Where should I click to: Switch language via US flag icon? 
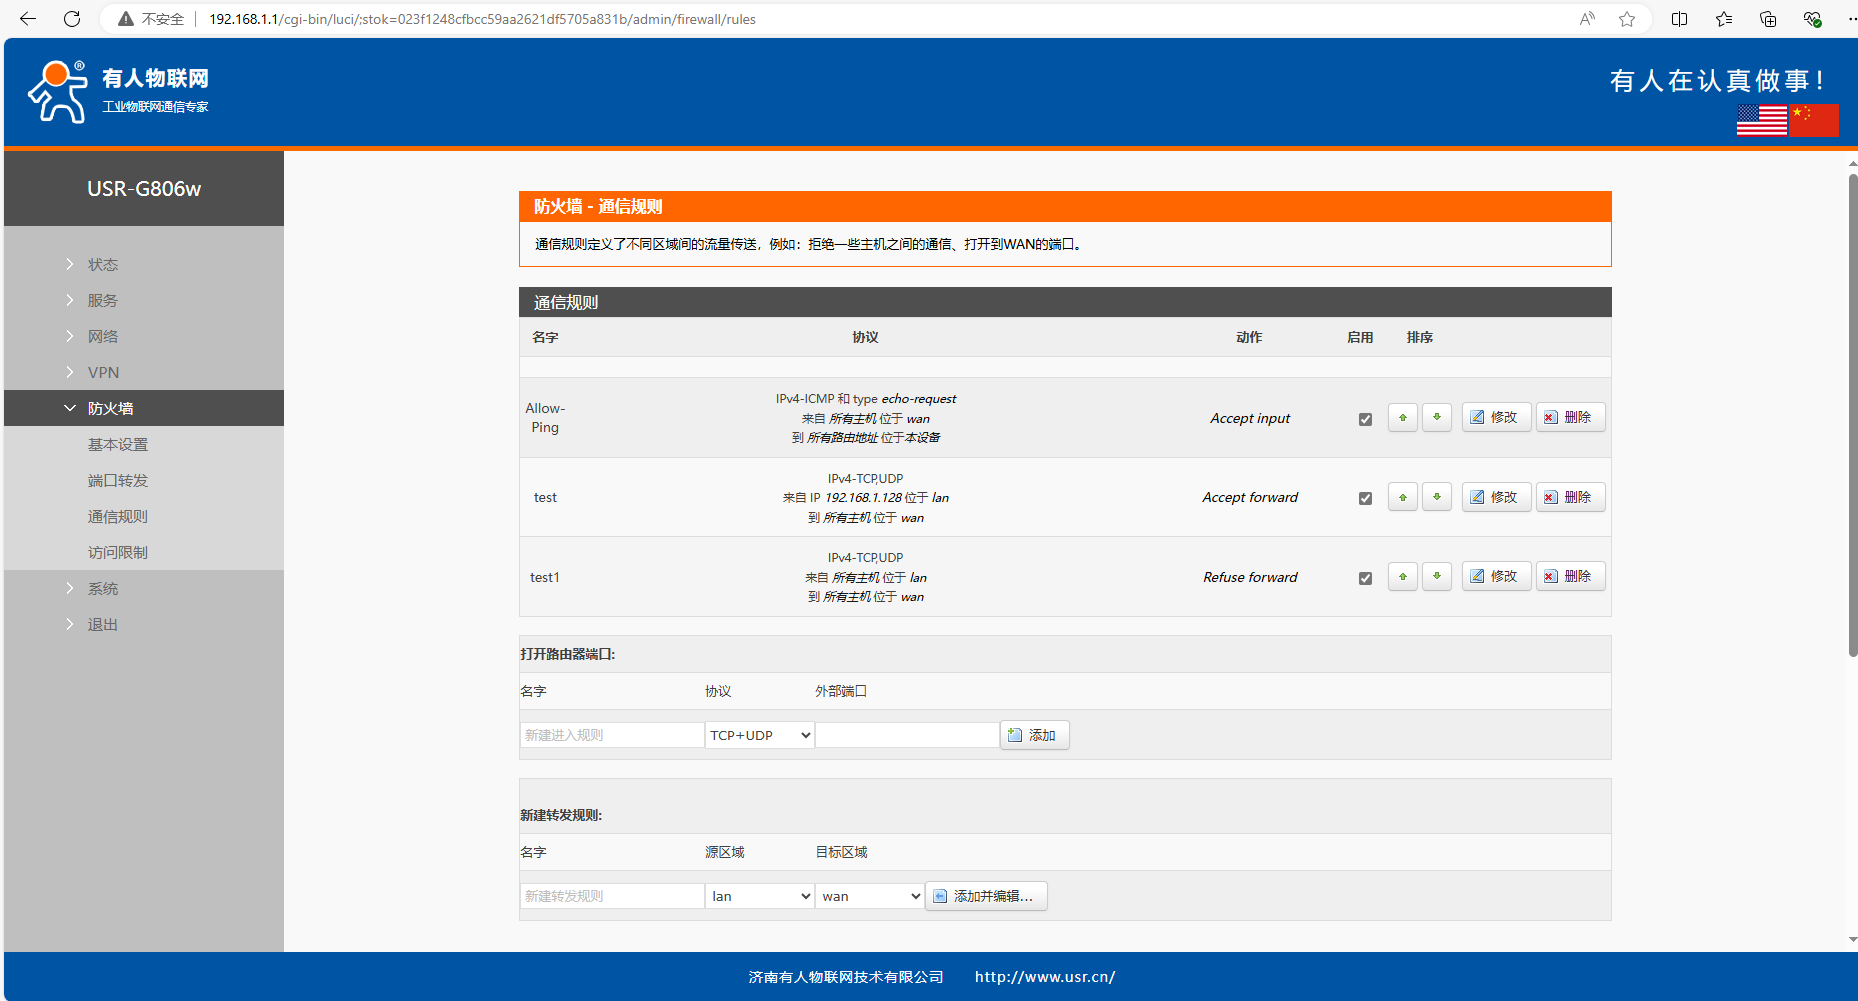click(1761, 120)
